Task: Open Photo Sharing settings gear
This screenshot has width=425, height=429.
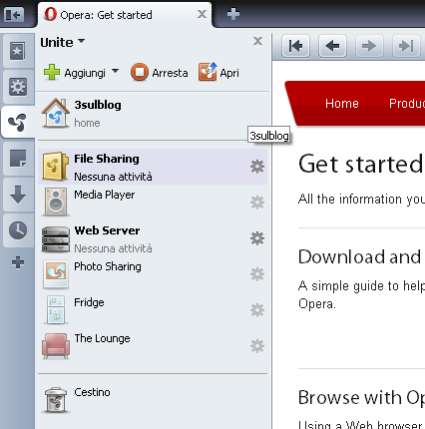Action: [257, 274]
